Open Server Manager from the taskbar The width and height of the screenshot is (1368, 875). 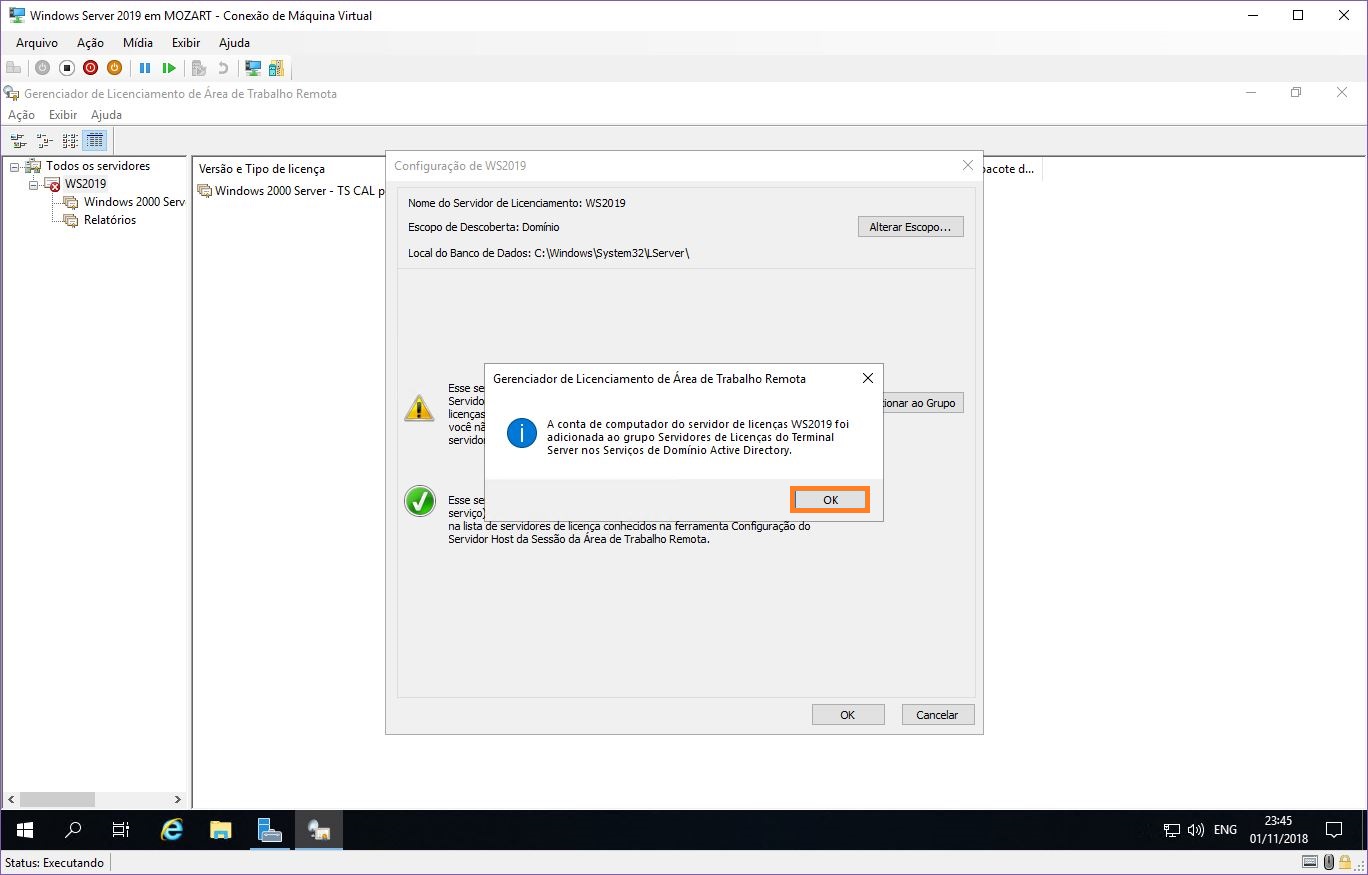click(269, 830)
